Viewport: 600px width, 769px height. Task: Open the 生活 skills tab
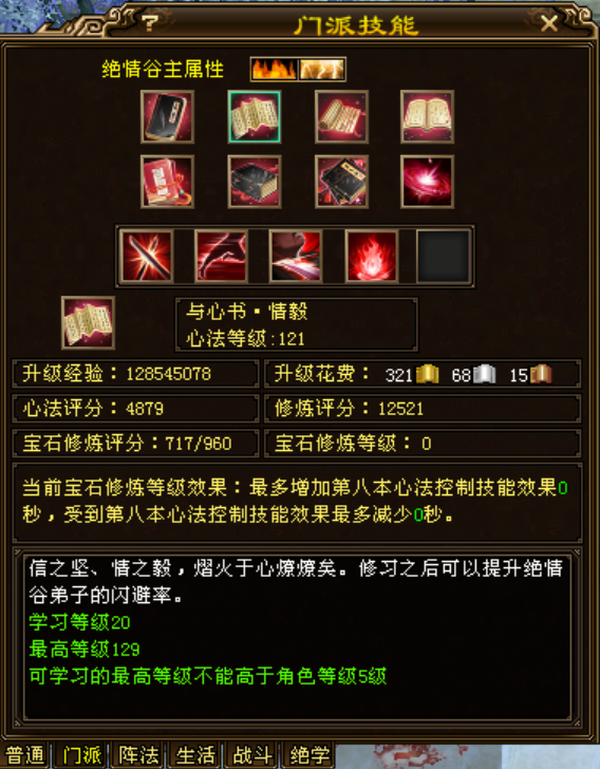click(195, 755)
